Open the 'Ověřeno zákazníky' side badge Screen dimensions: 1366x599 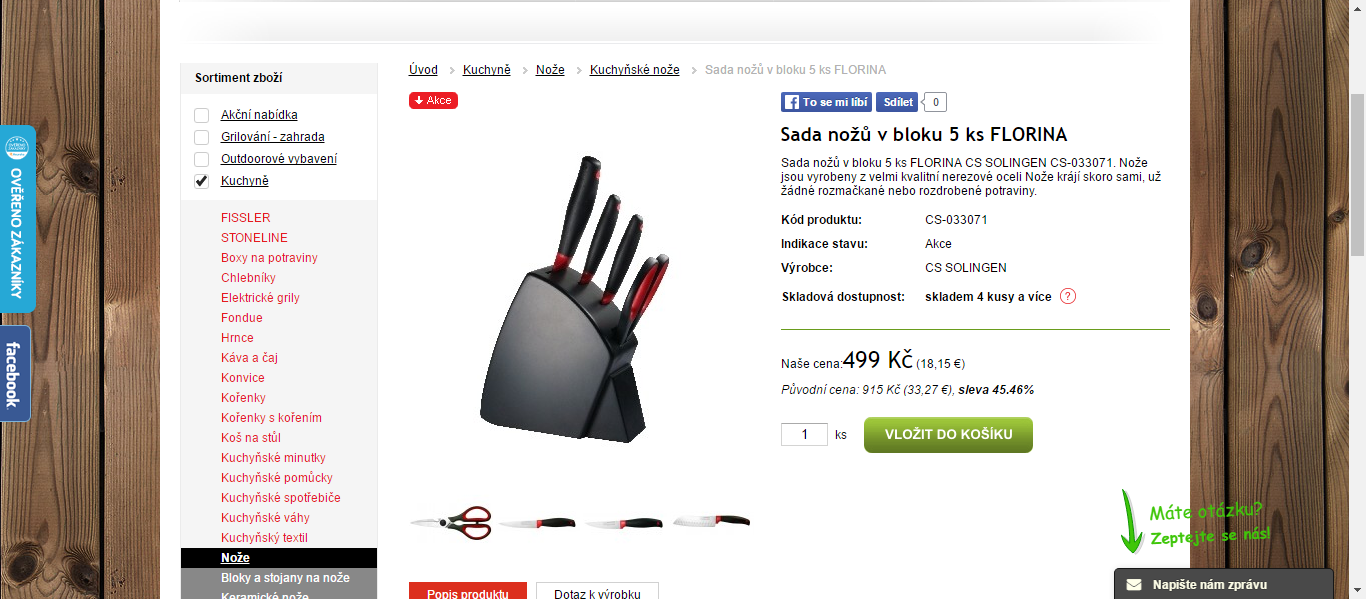tap(16, 218)
